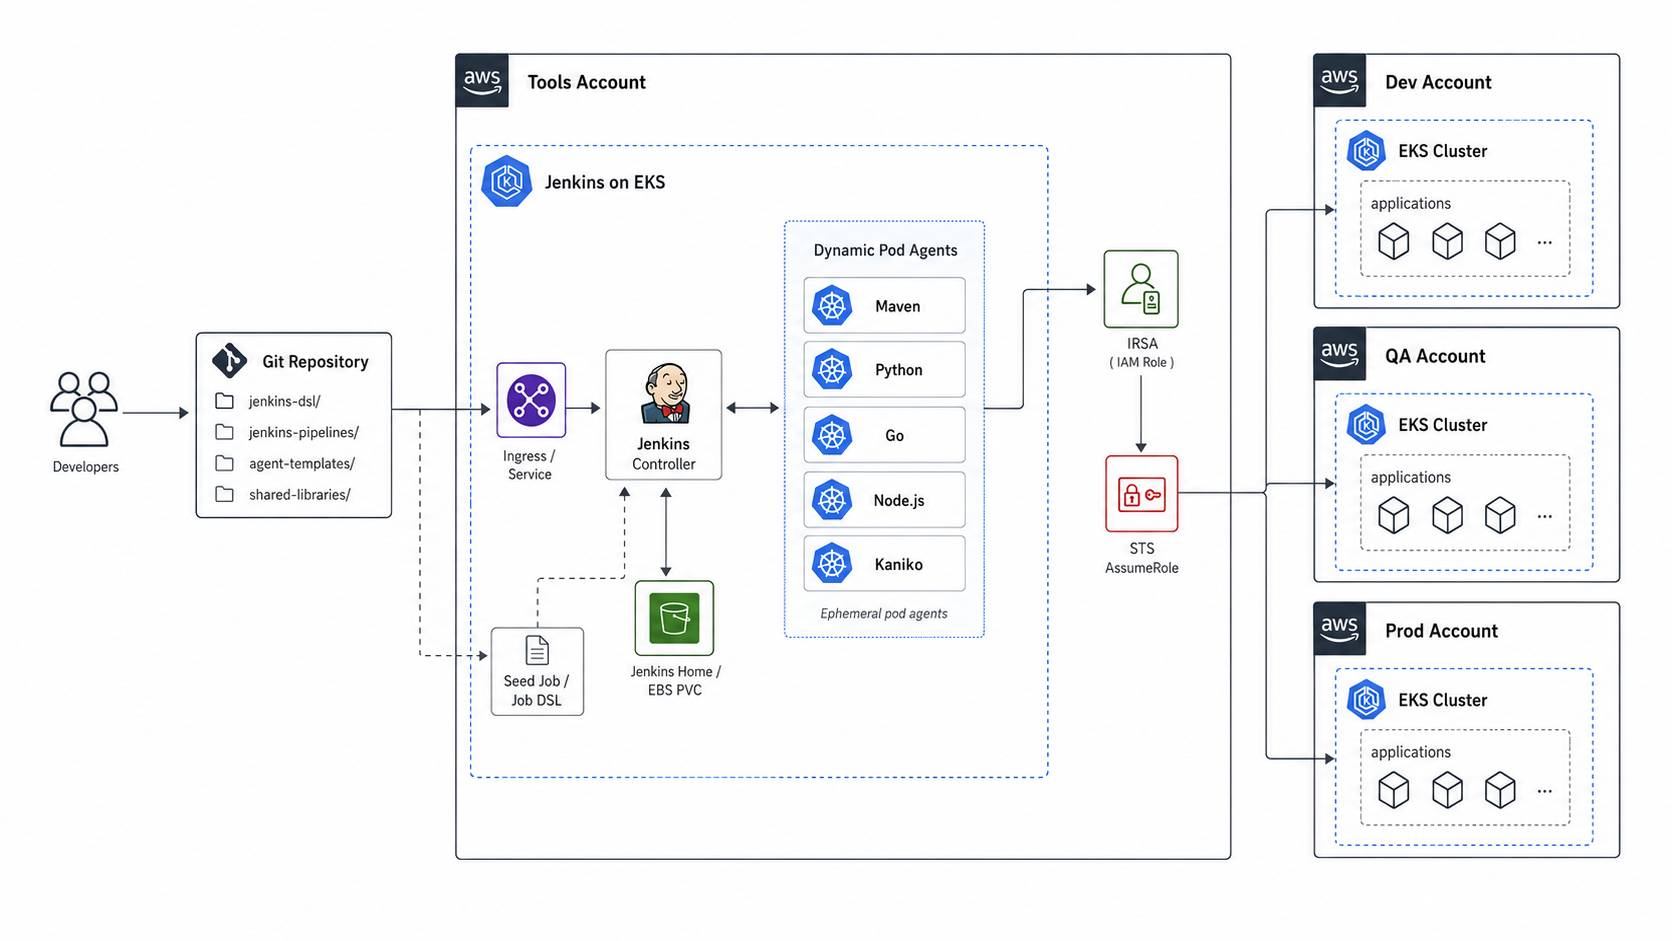Click the Python pod agent wheel icon
1672x941 pixels.
click(832, 370)
